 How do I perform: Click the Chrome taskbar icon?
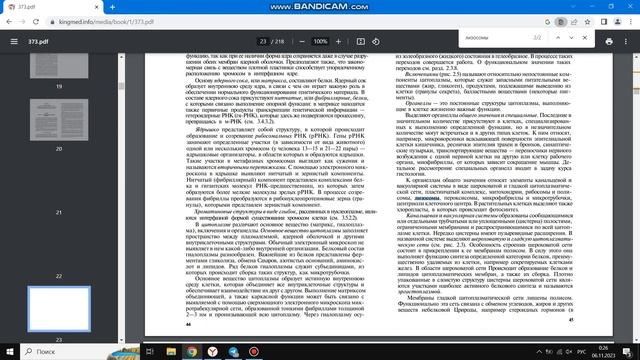click(x=192, y=351)
